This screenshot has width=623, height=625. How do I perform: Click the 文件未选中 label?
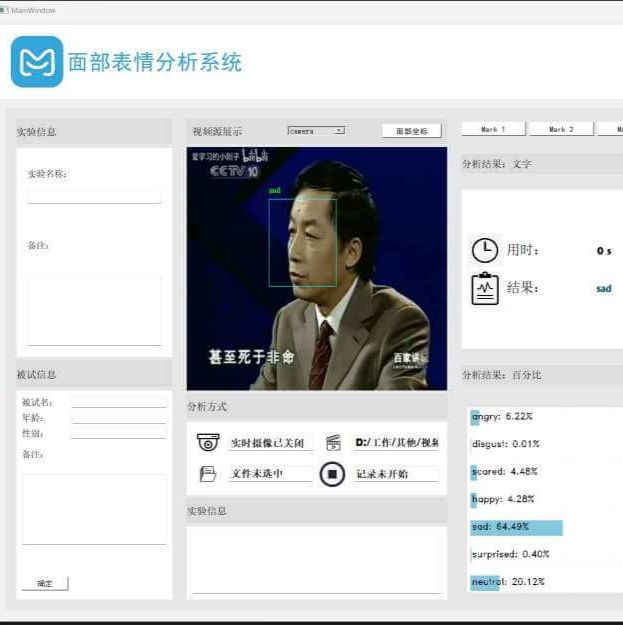click(x=257, y=474)
